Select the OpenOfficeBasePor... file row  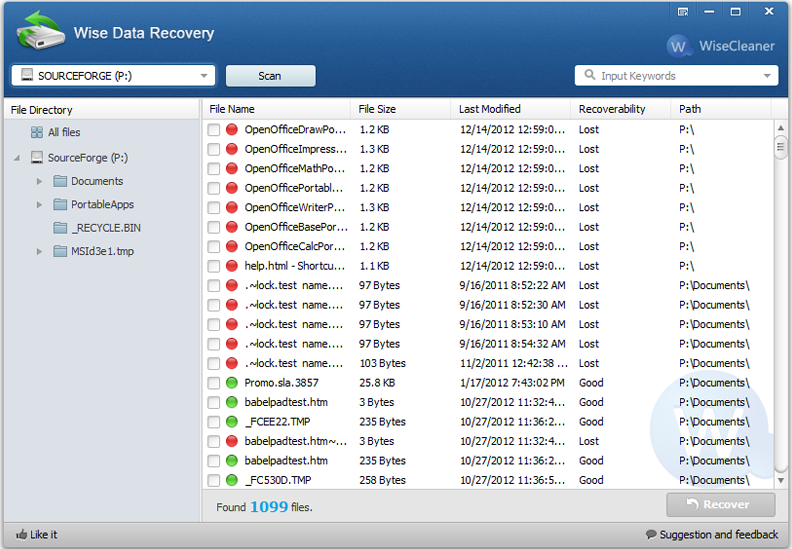coord(488,227)
